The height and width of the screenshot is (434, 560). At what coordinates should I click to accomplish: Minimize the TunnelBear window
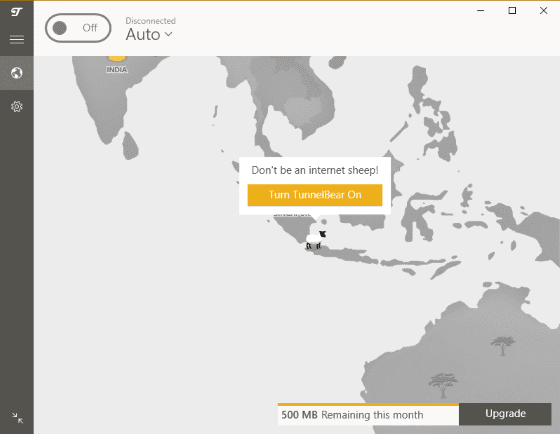[x=481, y=11]
